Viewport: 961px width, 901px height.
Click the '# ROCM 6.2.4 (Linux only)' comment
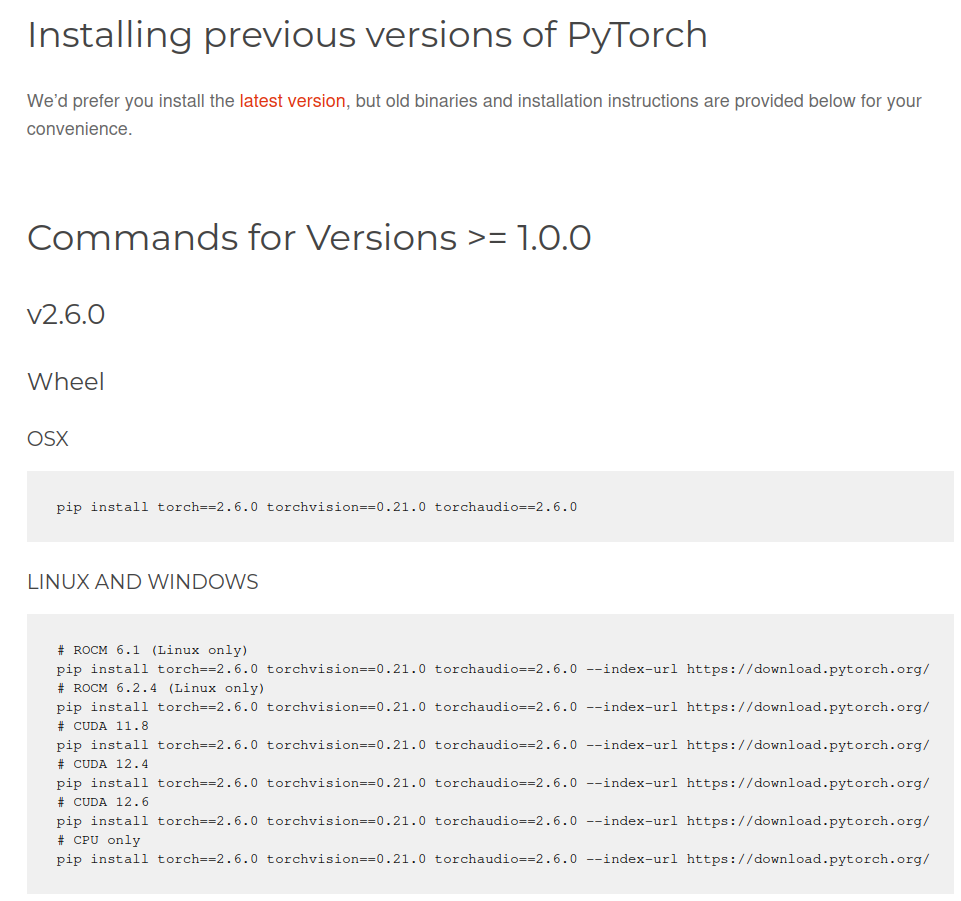pyautogui.click(x=161, y=688)
